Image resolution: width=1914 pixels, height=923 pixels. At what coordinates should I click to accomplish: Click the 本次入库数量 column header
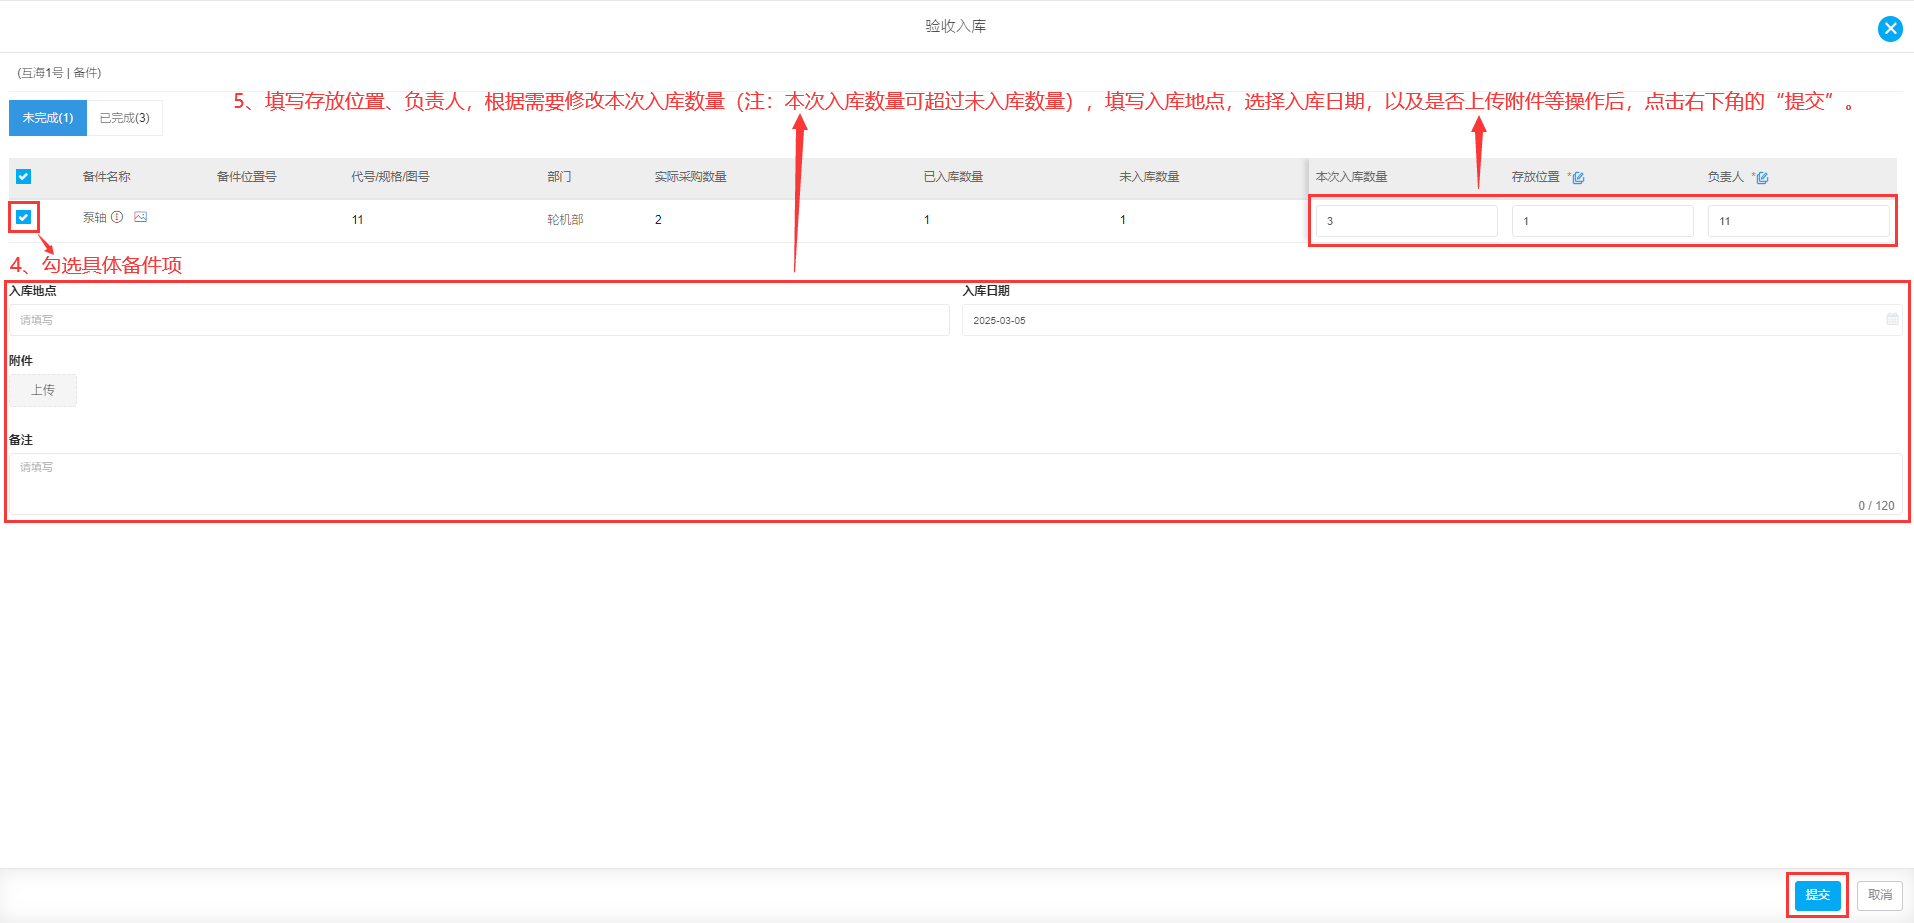1351,177
